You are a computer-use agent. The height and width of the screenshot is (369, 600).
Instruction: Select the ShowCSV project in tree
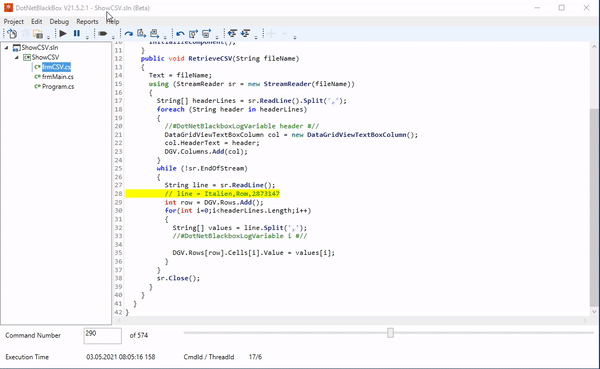(x=45, y=57)
